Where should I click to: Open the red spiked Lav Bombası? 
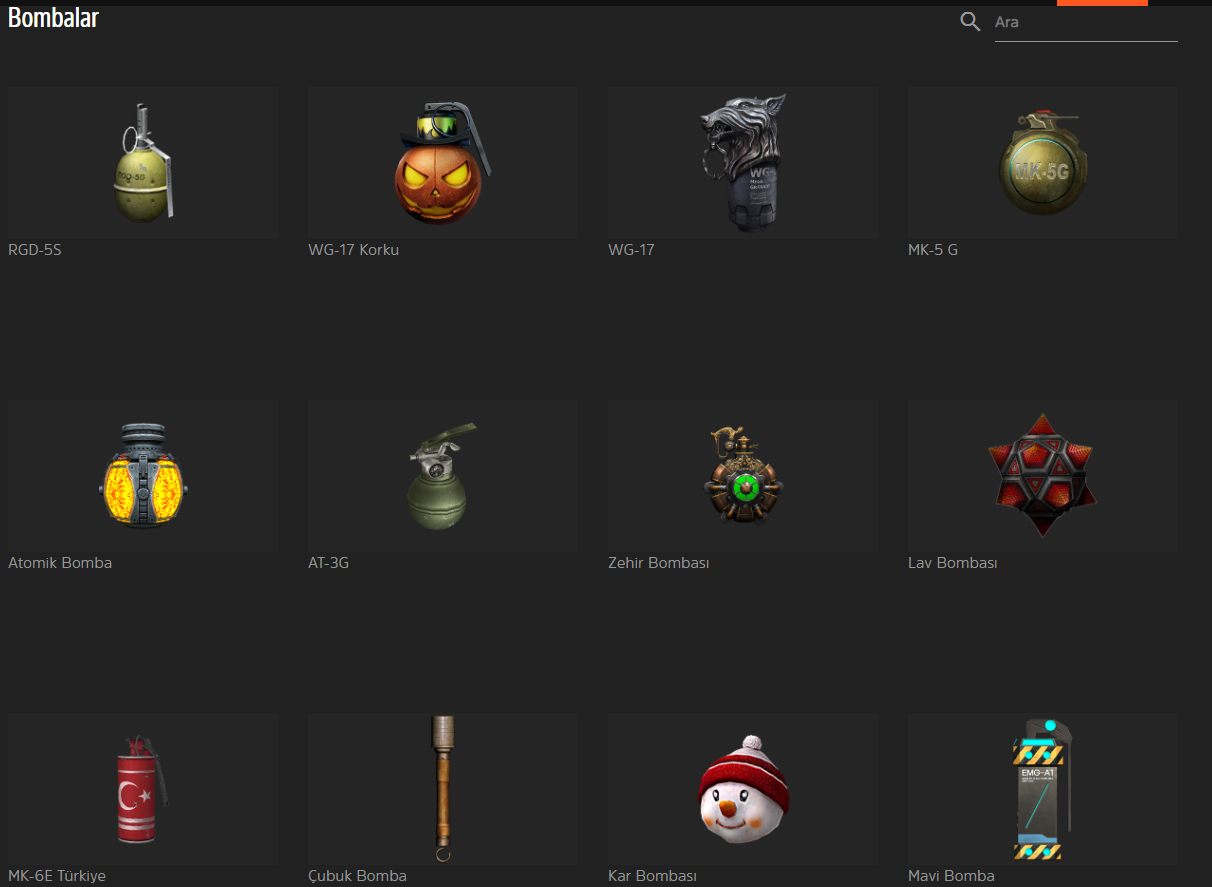(x=1042, y=476)
